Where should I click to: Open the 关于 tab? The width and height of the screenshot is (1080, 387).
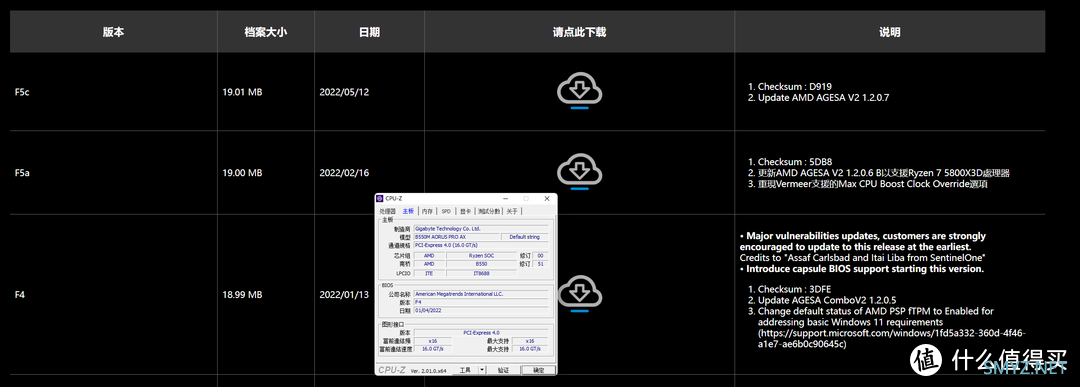coord(512,211)
